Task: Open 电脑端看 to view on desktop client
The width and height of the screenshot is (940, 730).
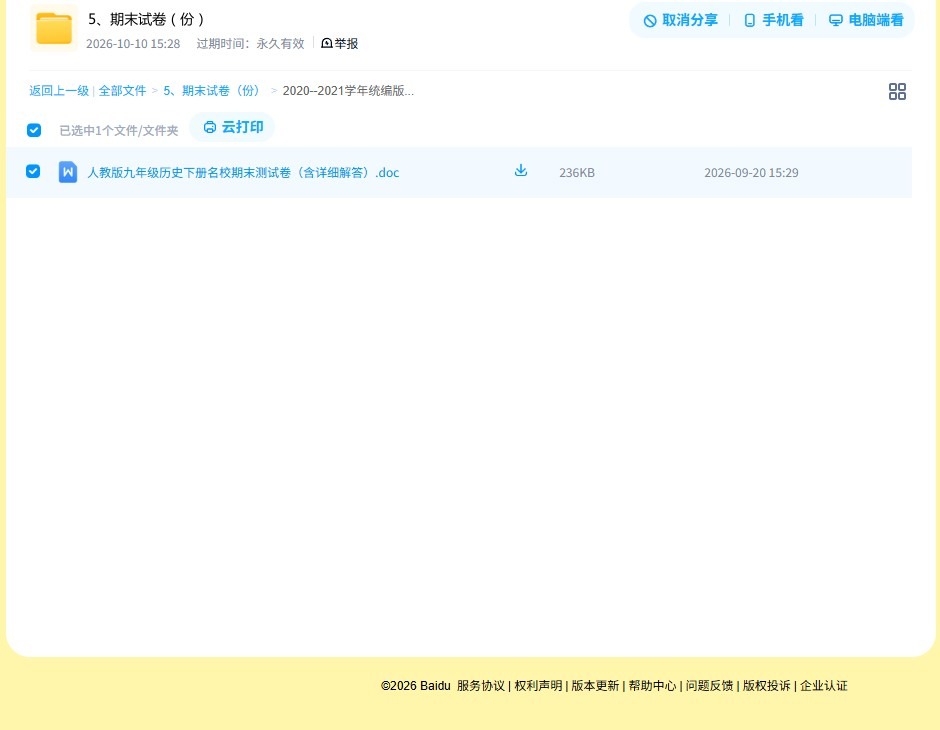Action: 866,20
